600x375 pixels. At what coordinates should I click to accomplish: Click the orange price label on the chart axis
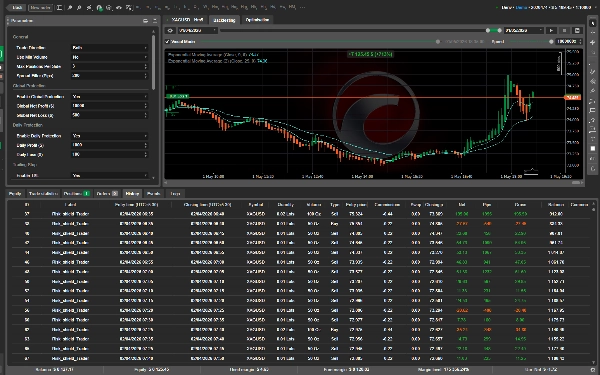click(x=573, y=98)
